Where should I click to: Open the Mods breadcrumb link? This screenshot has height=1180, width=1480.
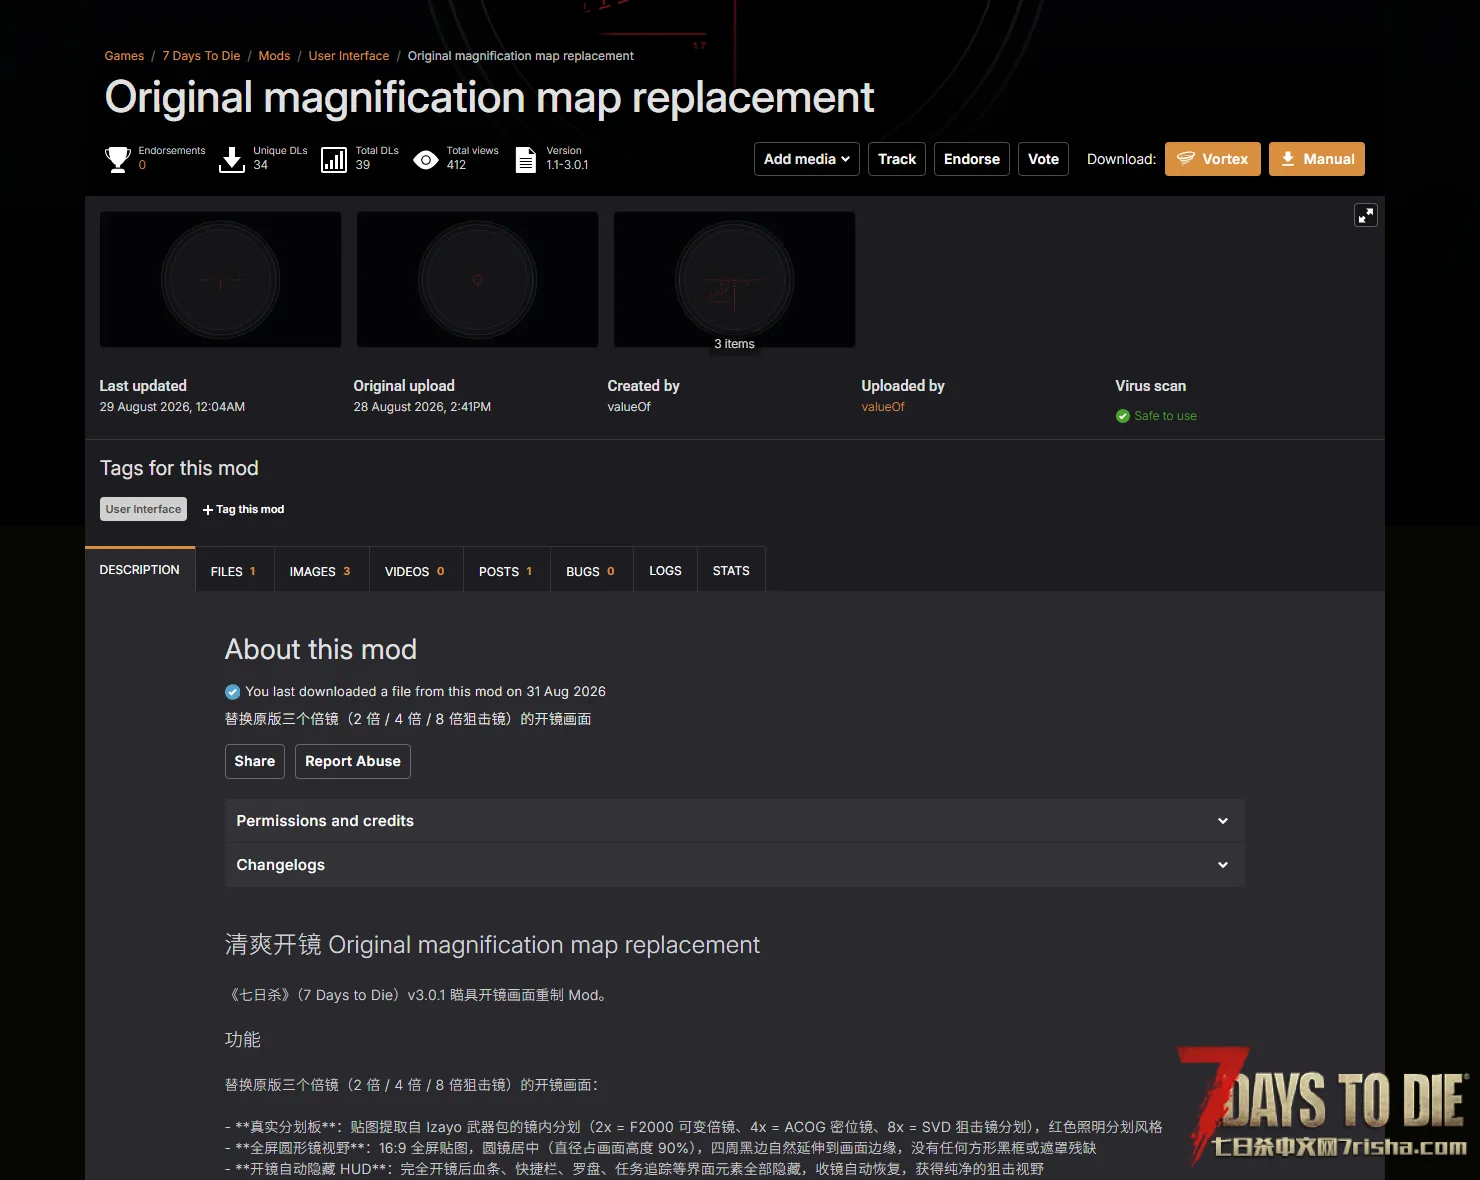[274, 56]
